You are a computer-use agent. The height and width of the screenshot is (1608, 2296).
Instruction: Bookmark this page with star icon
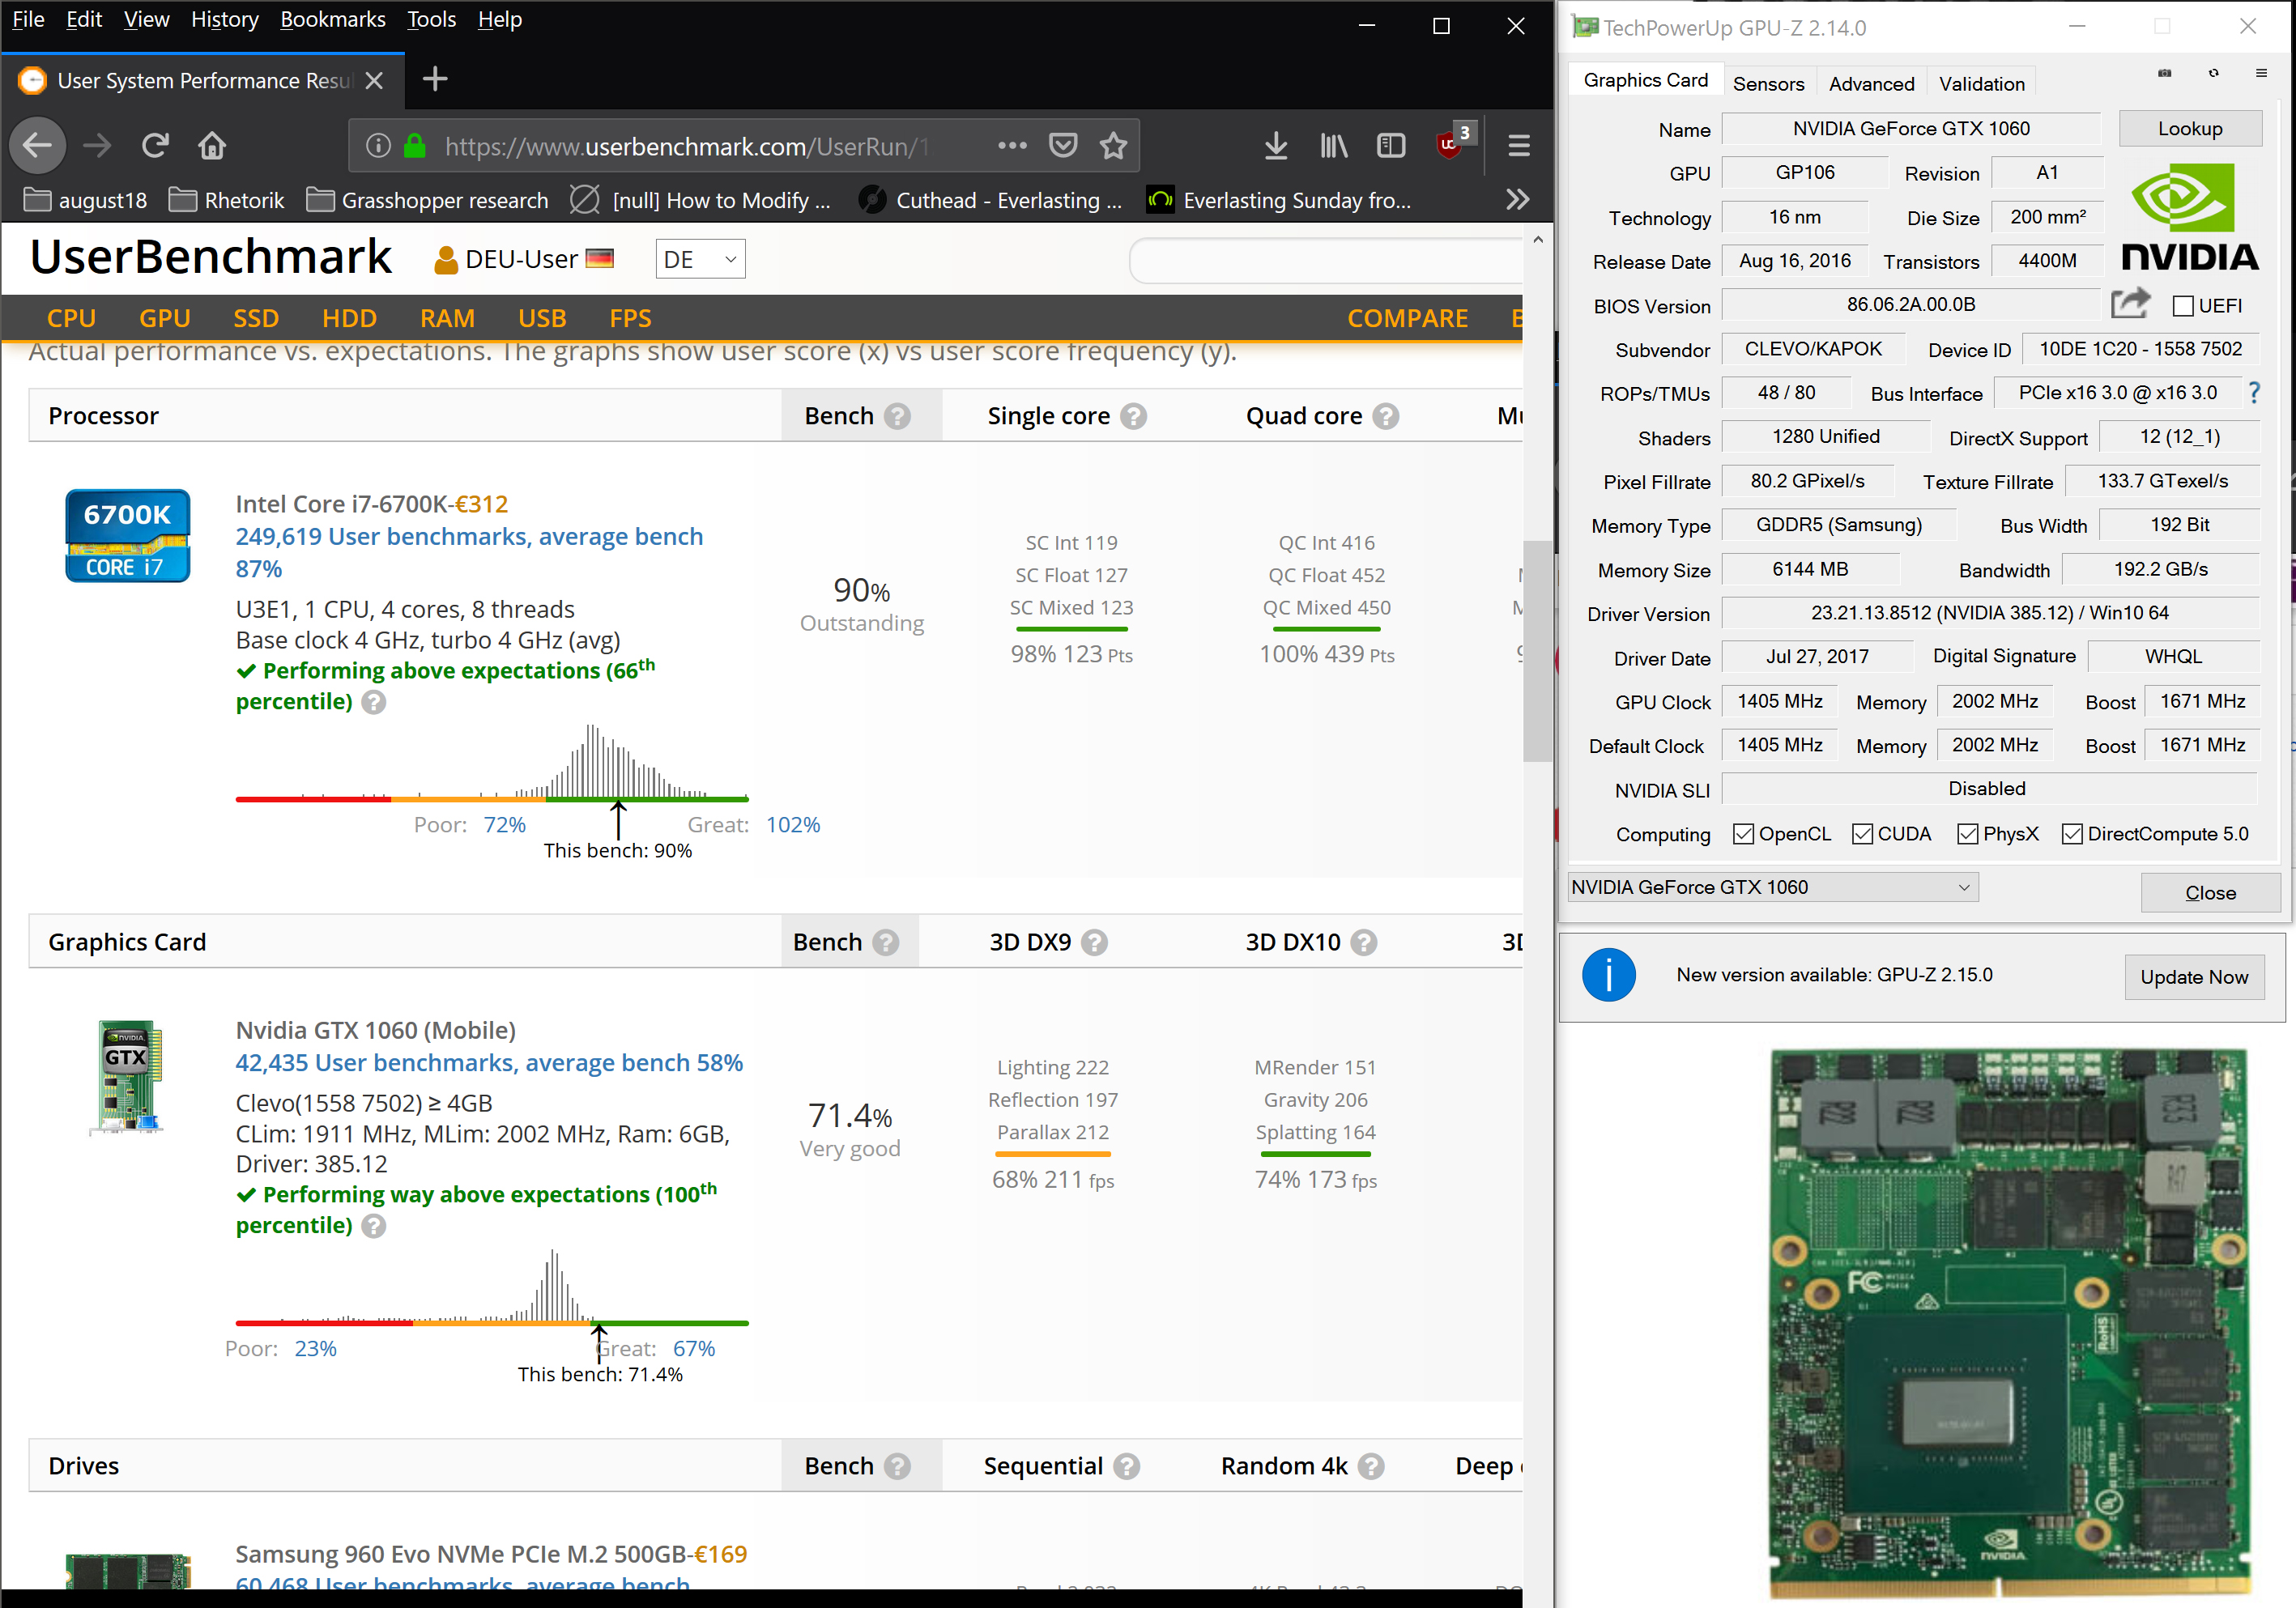[x=1113, y=146]
